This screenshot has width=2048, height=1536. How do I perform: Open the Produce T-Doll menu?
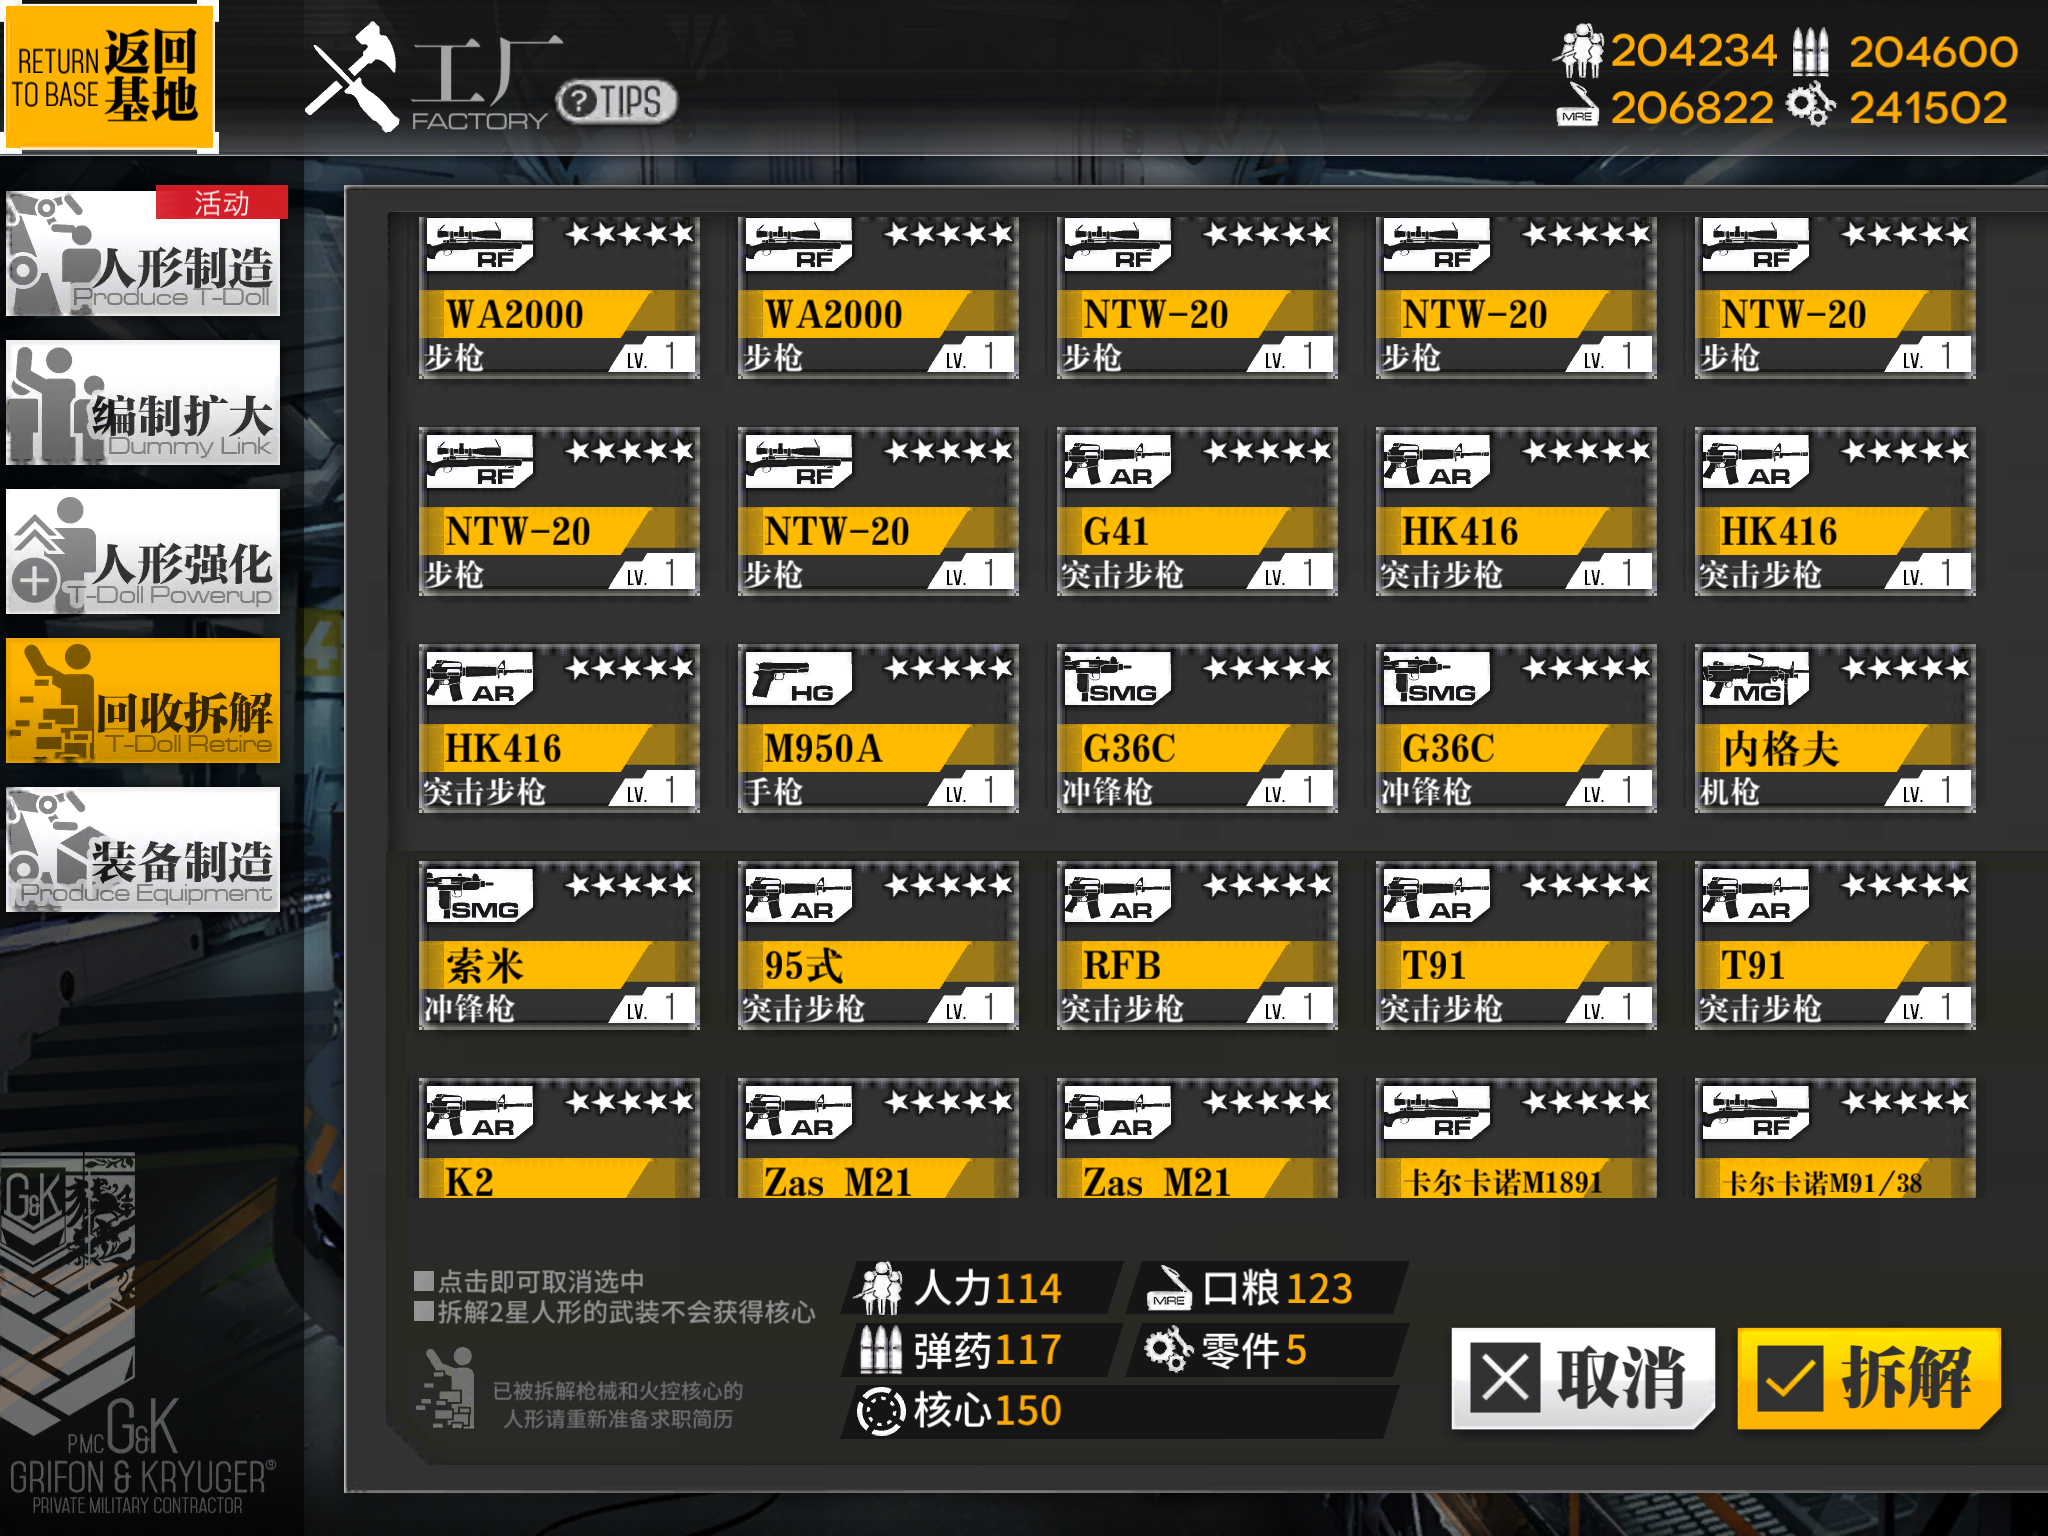coord(143,253)
